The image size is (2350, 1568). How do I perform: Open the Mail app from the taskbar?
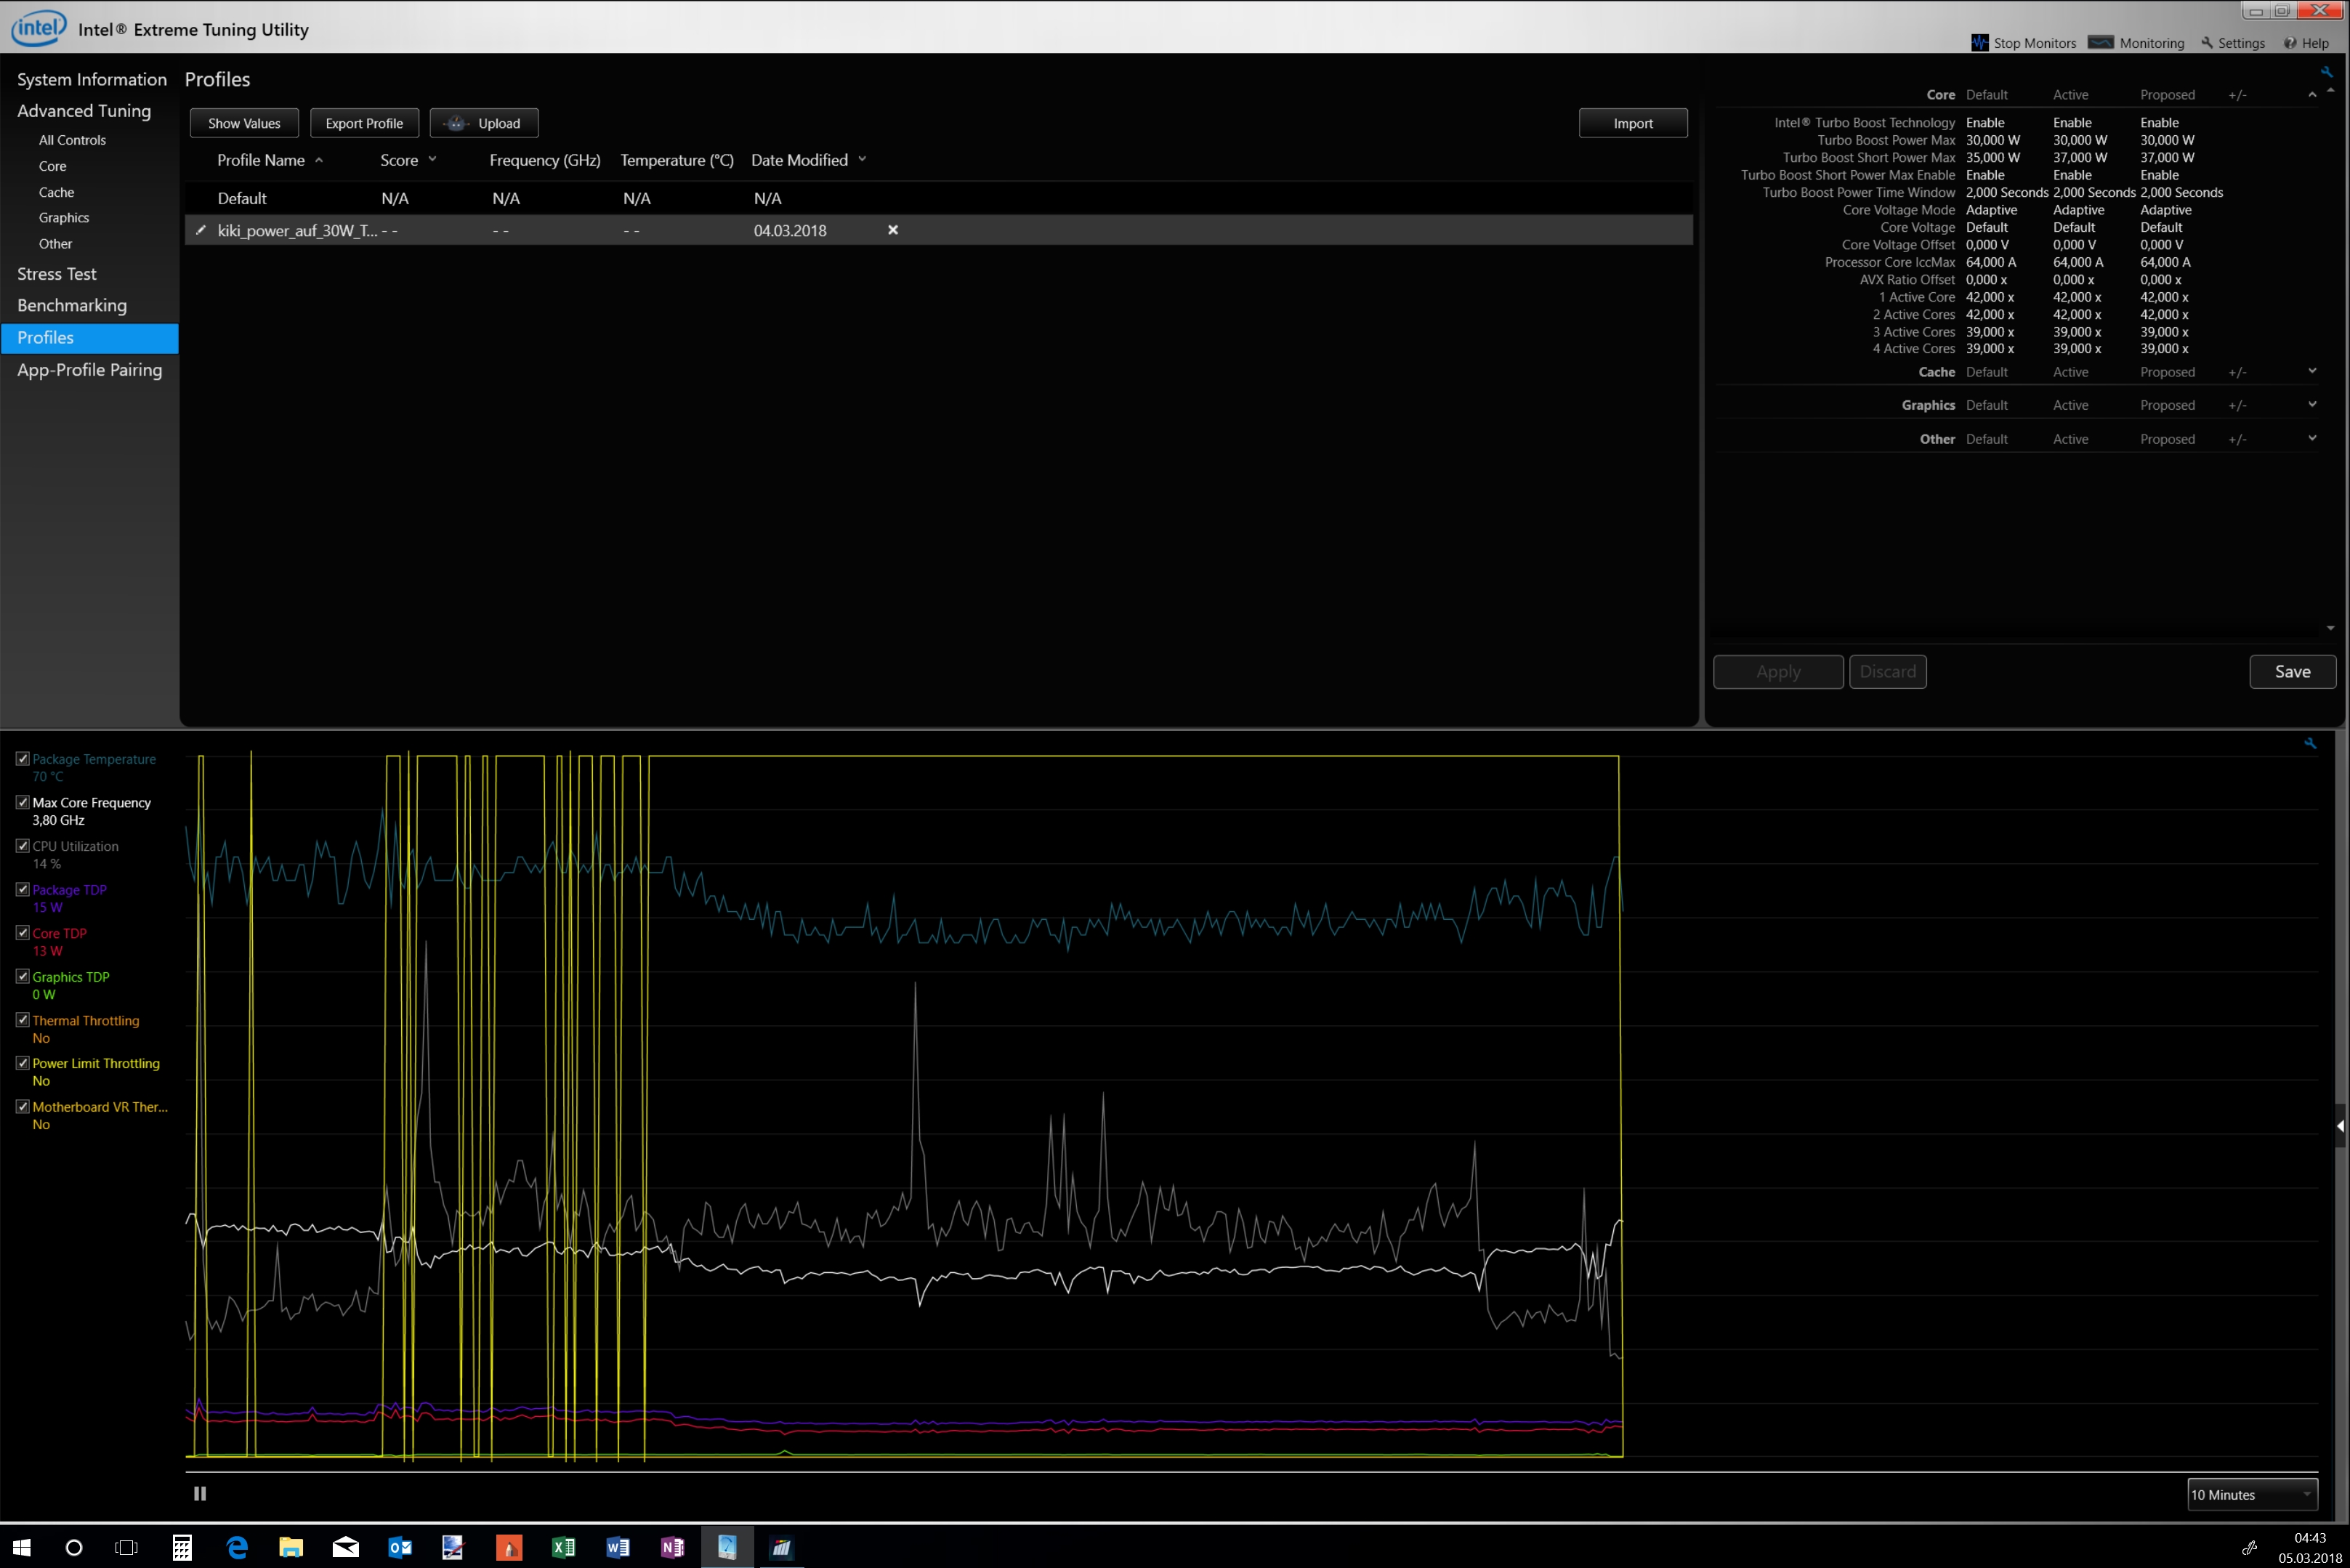346,1547
